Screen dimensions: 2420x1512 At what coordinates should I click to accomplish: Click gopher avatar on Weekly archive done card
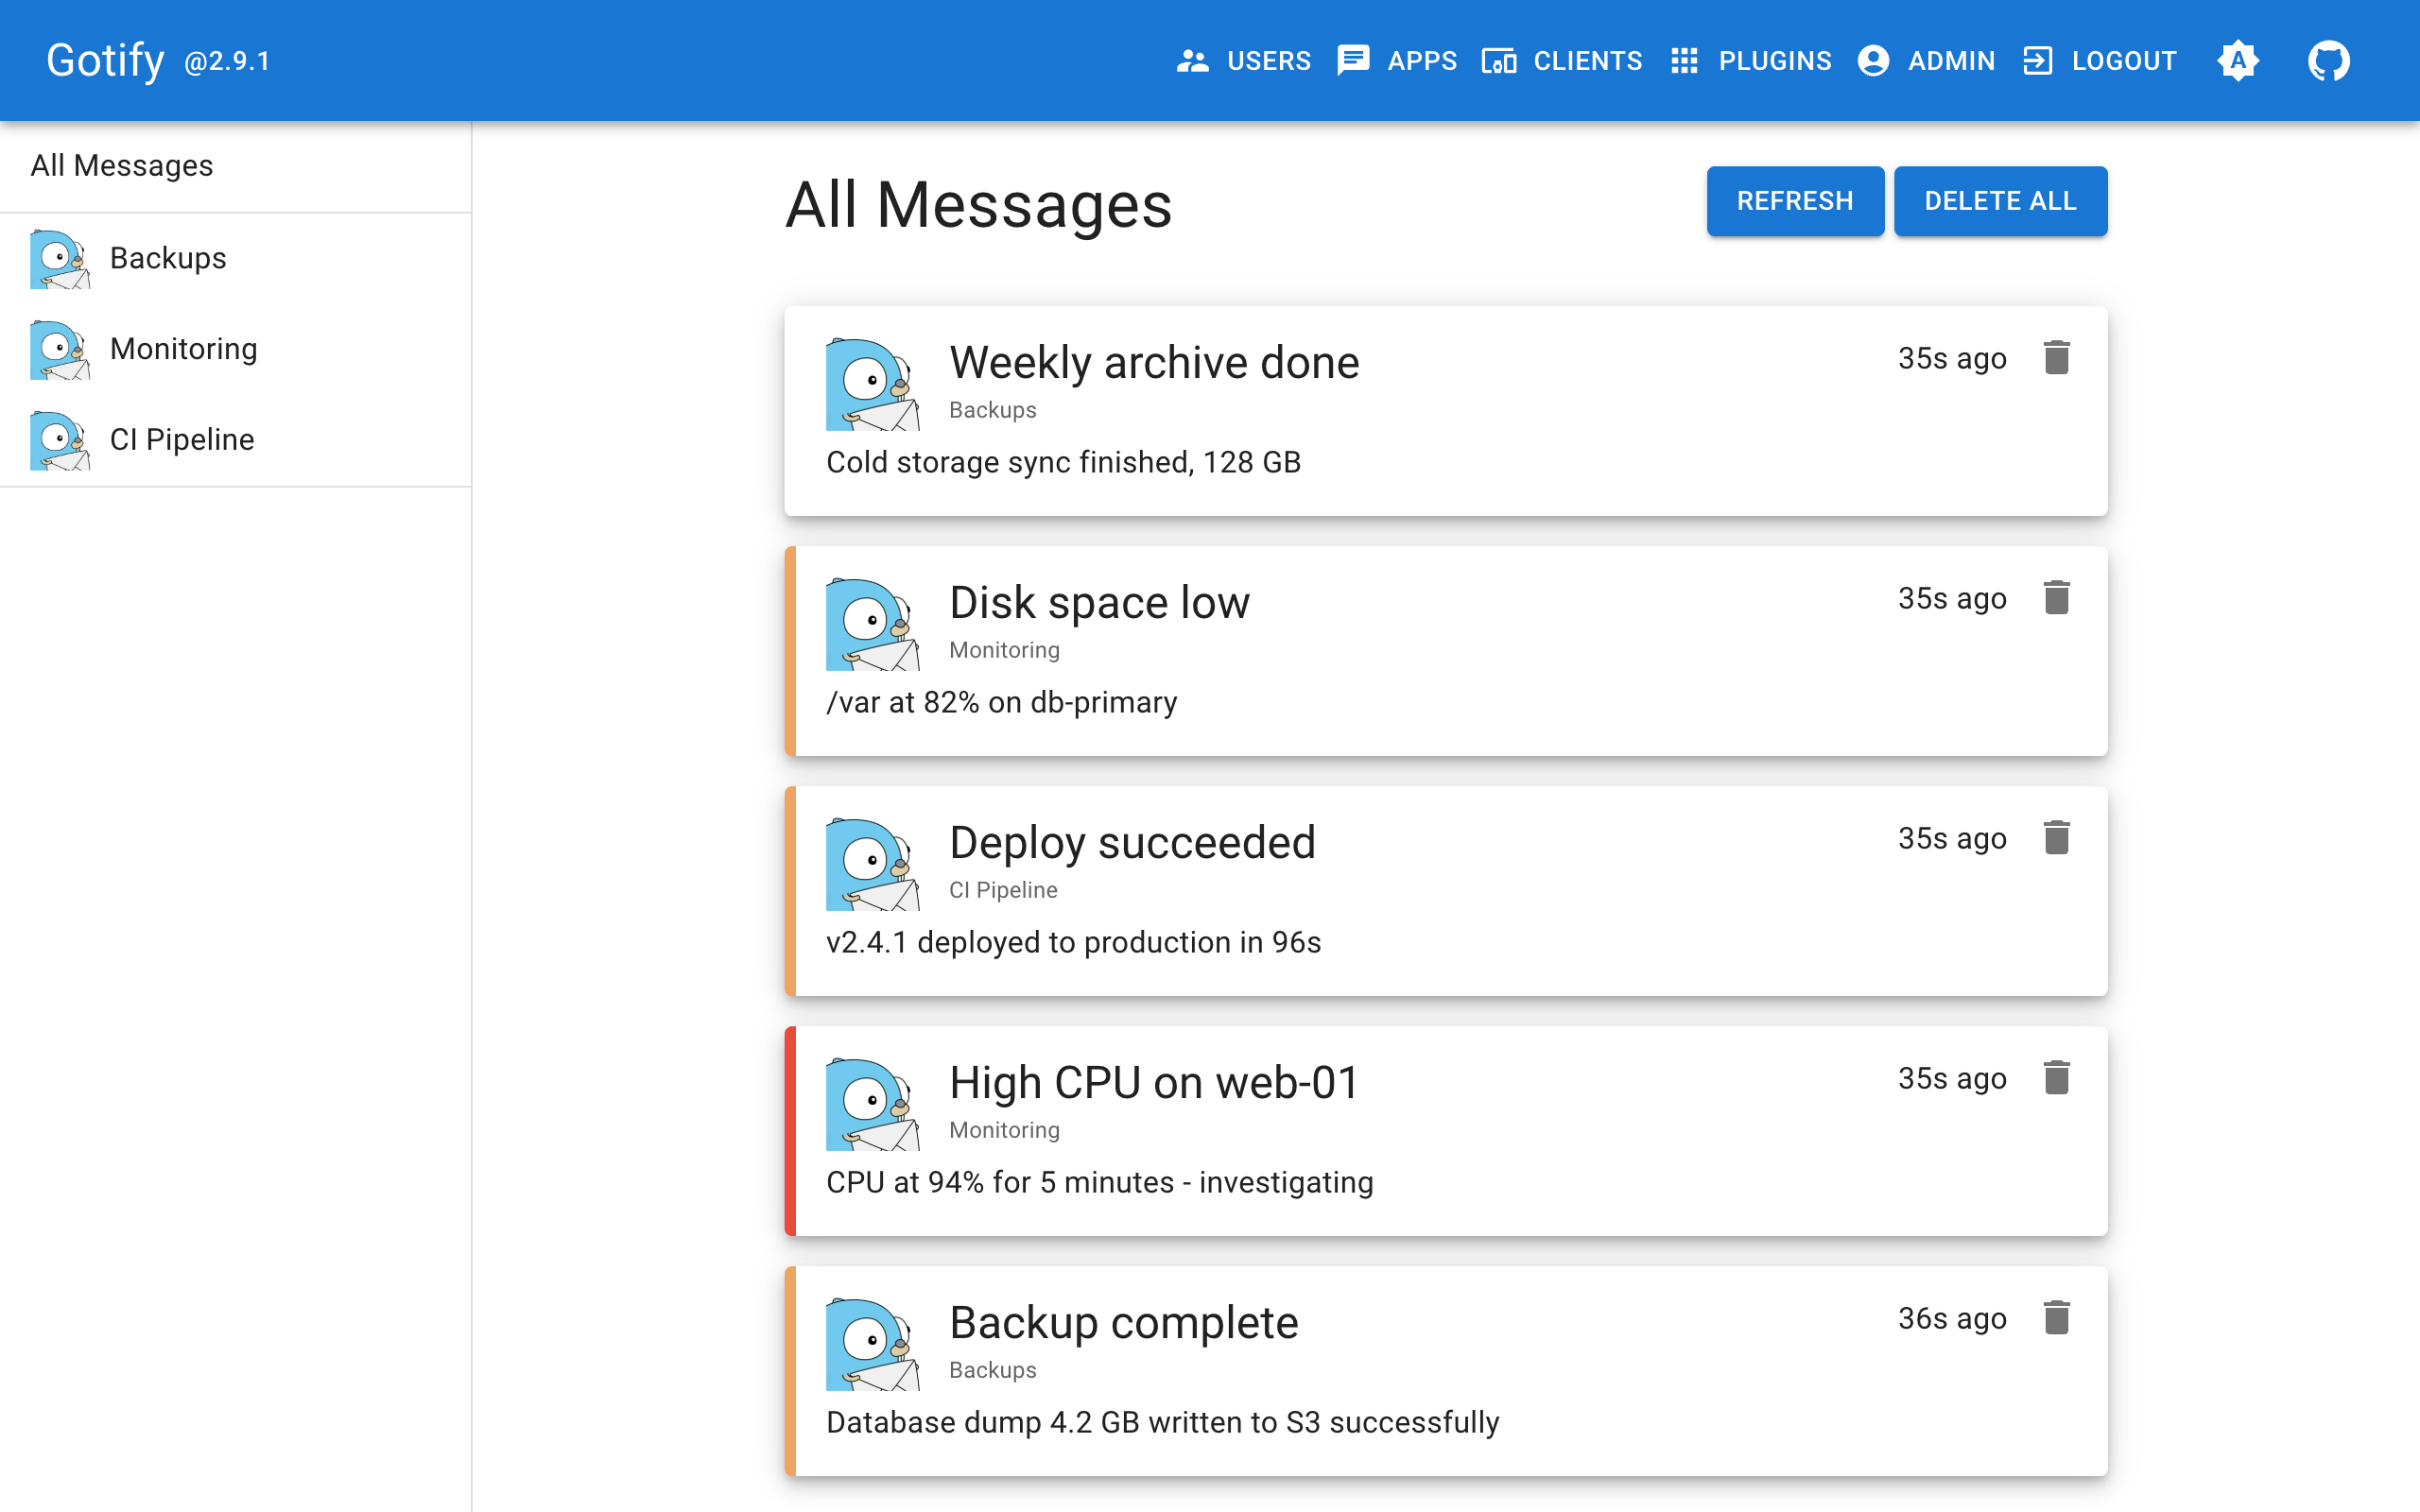coord(873,385)
